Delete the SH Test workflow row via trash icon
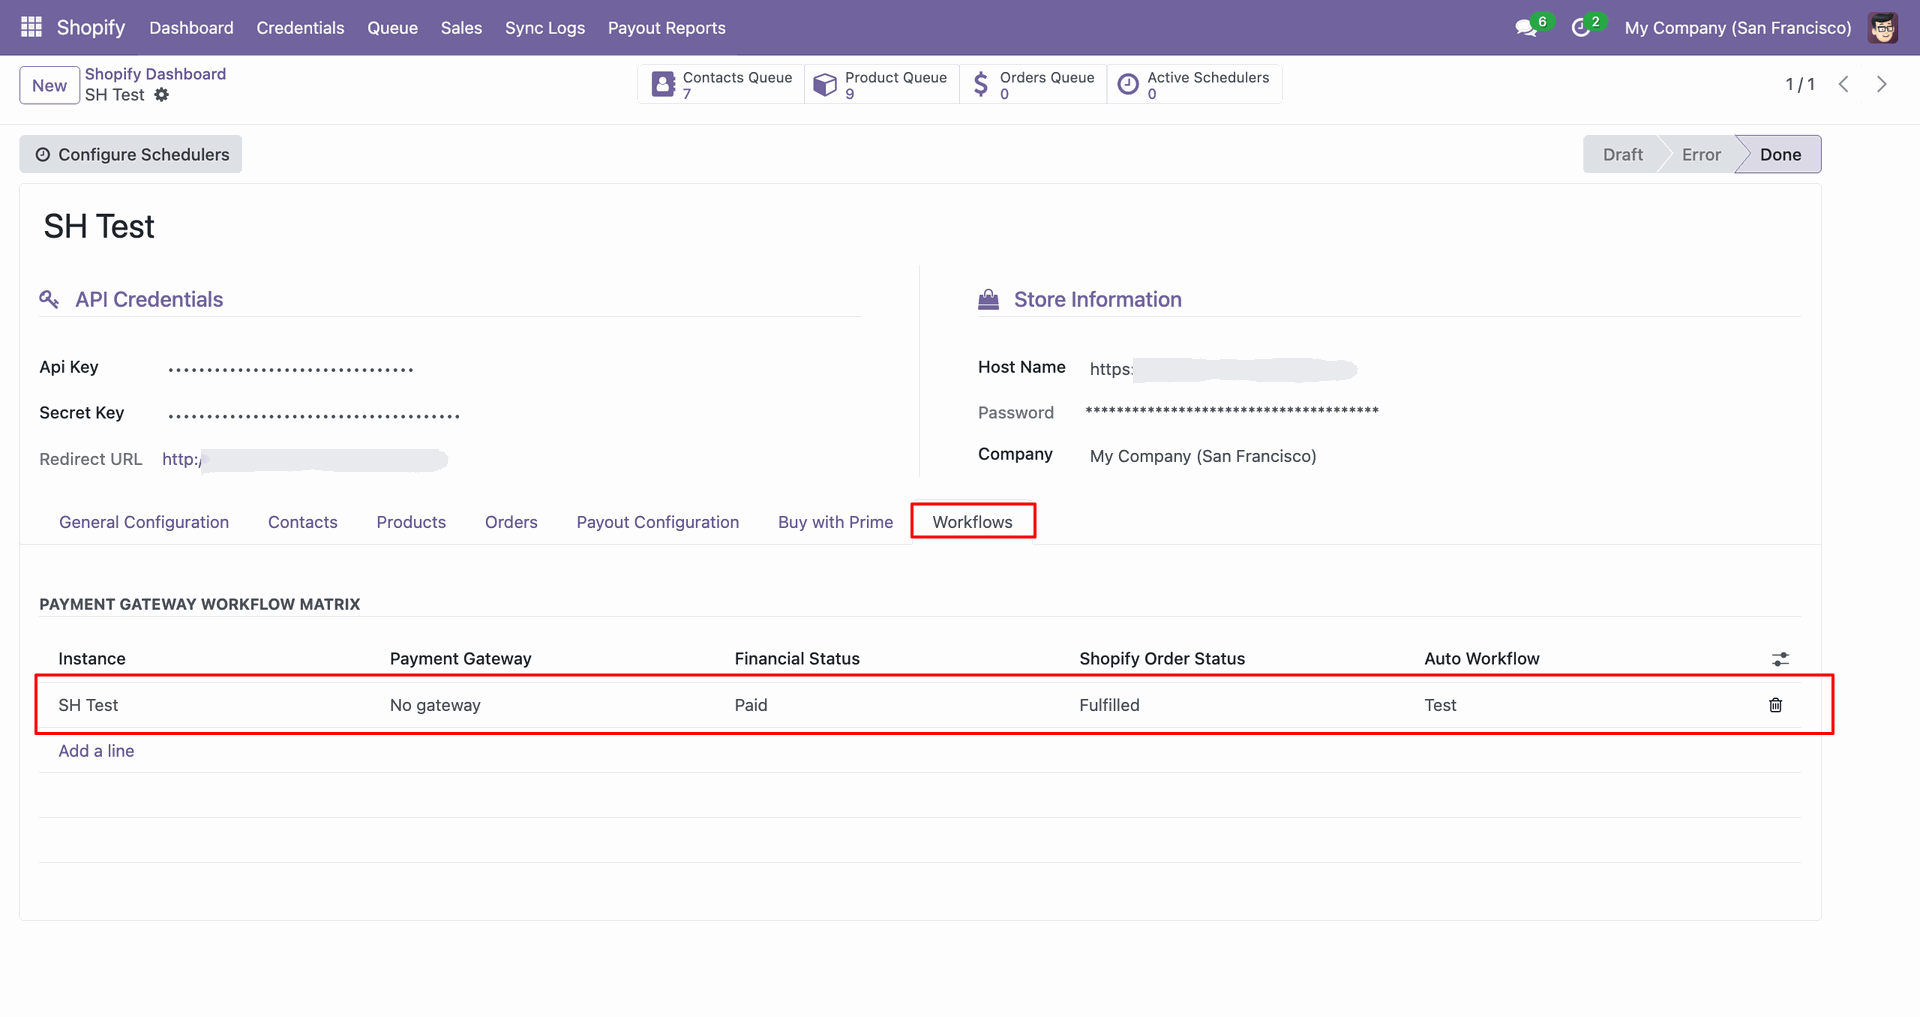Image resolution: width=1920 pixels, height=1017 pixels. click(x=1776, y=705)
